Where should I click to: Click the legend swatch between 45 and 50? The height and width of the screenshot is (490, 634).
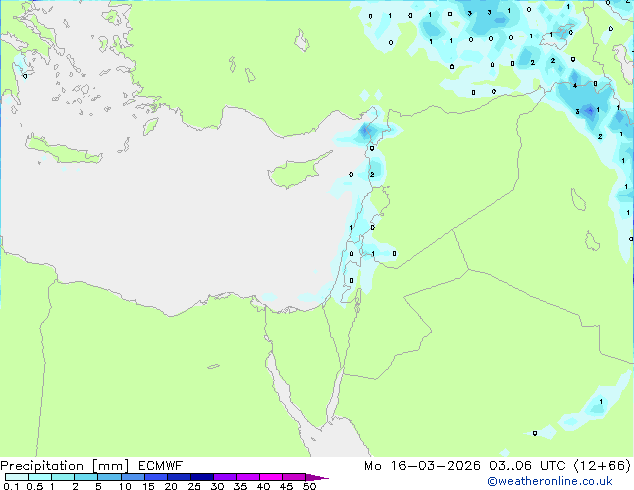tap(294, 477)
